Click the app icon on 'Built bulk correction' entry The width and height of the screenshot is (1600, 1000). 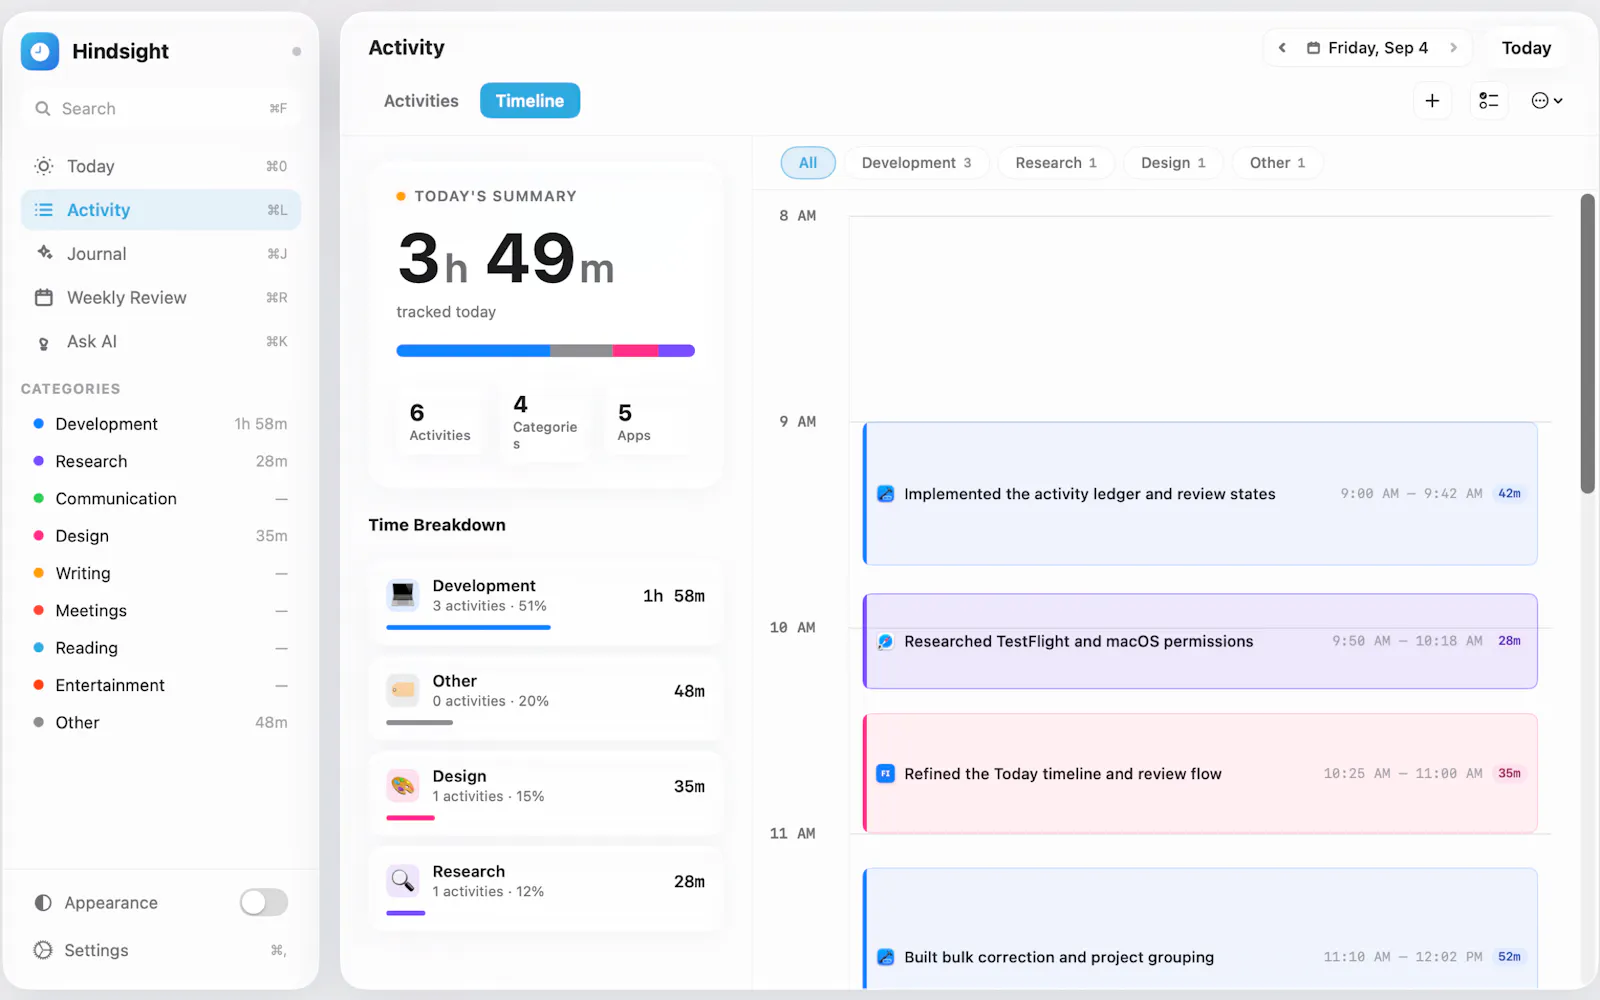pos(886,958)
